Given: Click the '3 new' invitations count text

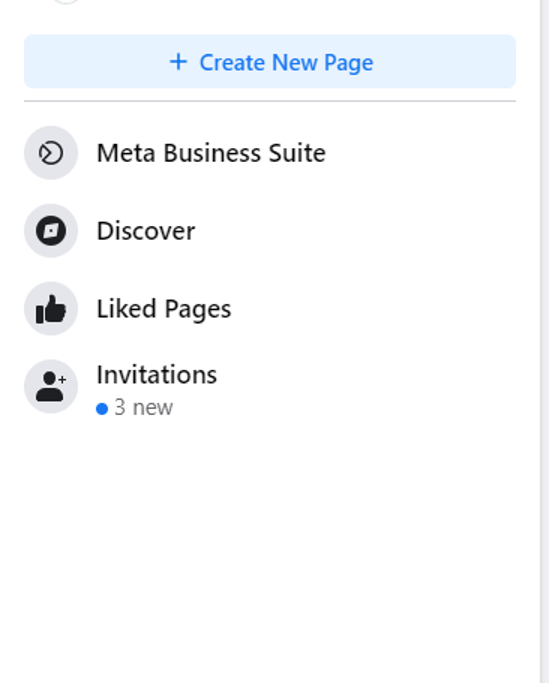Looking at the screenshot, I should (143, 408).
